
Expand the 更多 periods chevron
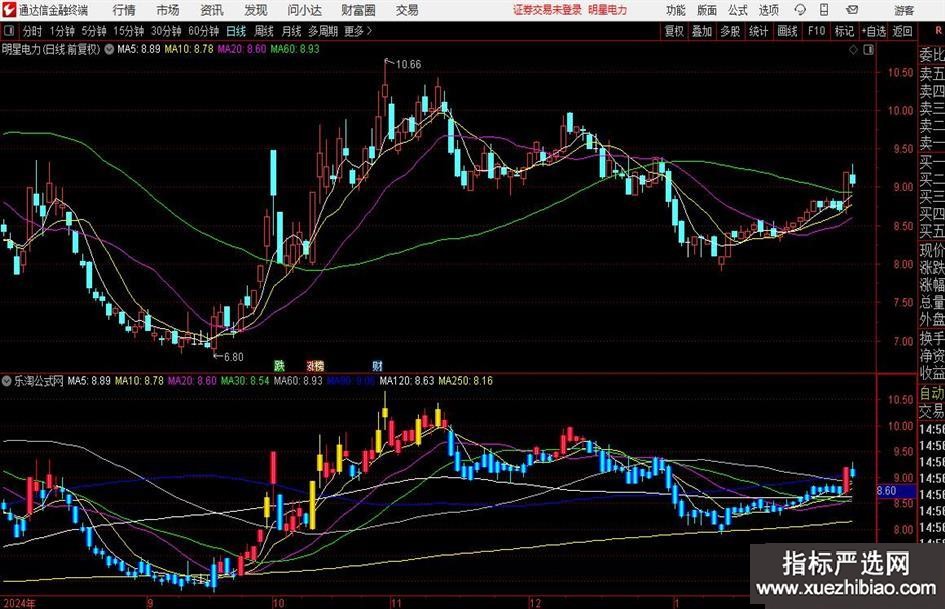pyautogui.click(x=369, y=31)
